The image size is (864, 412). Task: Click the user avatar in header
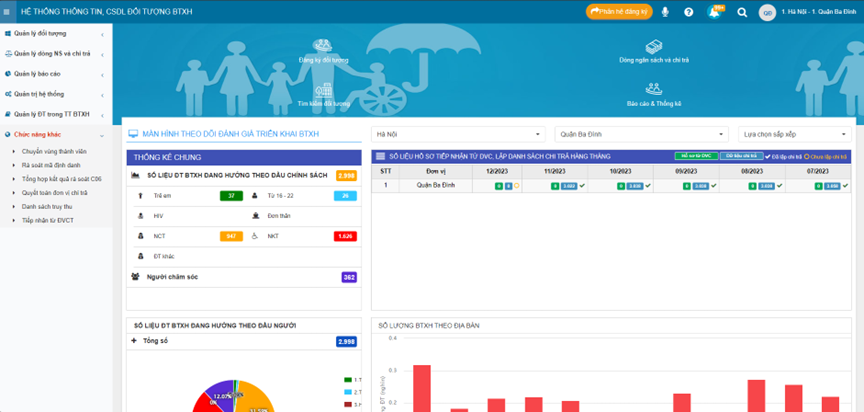767,12
